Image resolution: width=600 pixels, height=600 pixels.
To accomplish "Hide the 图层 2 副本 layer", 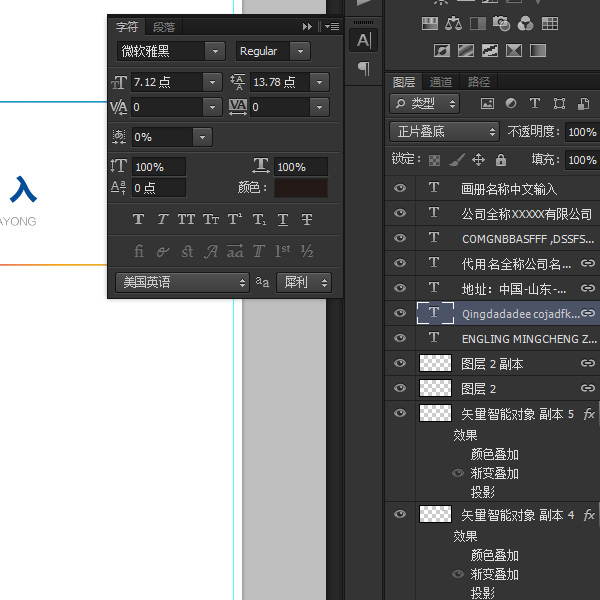I will pyautogui.click(x=400, y=363).
